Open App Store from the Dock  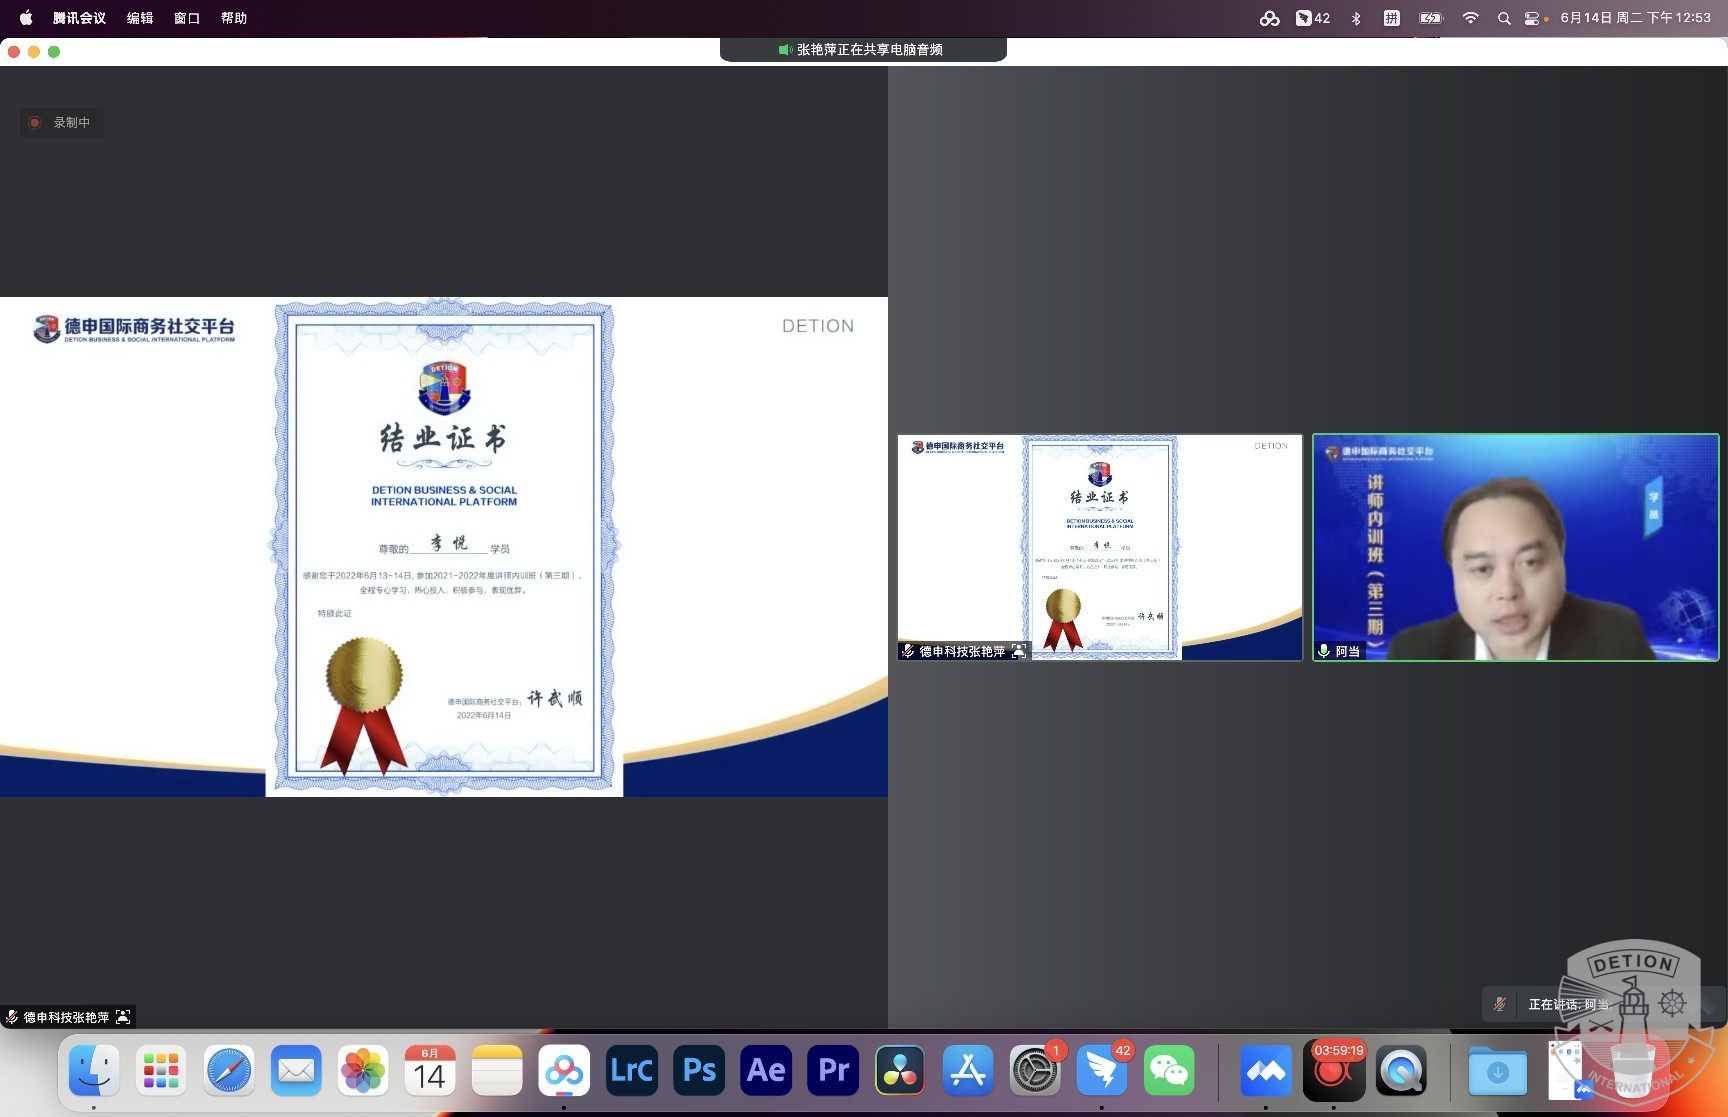(968, 1071)
